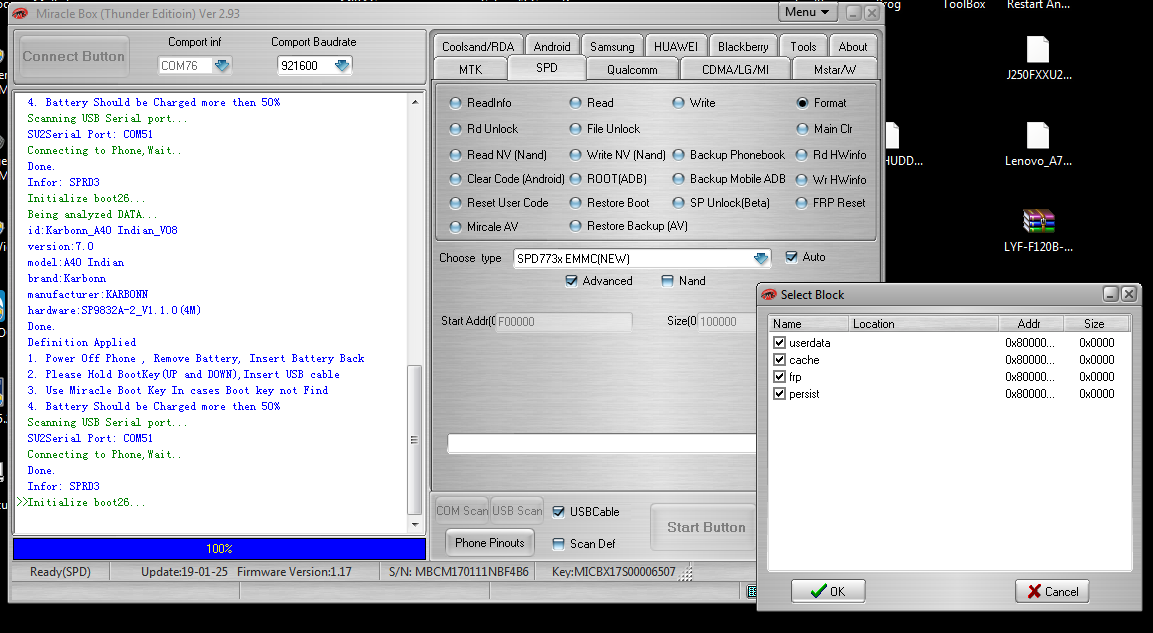Uncheck the frp block checkbox
The width and height of the screenshot is (1153, 633).
(779, 376)
